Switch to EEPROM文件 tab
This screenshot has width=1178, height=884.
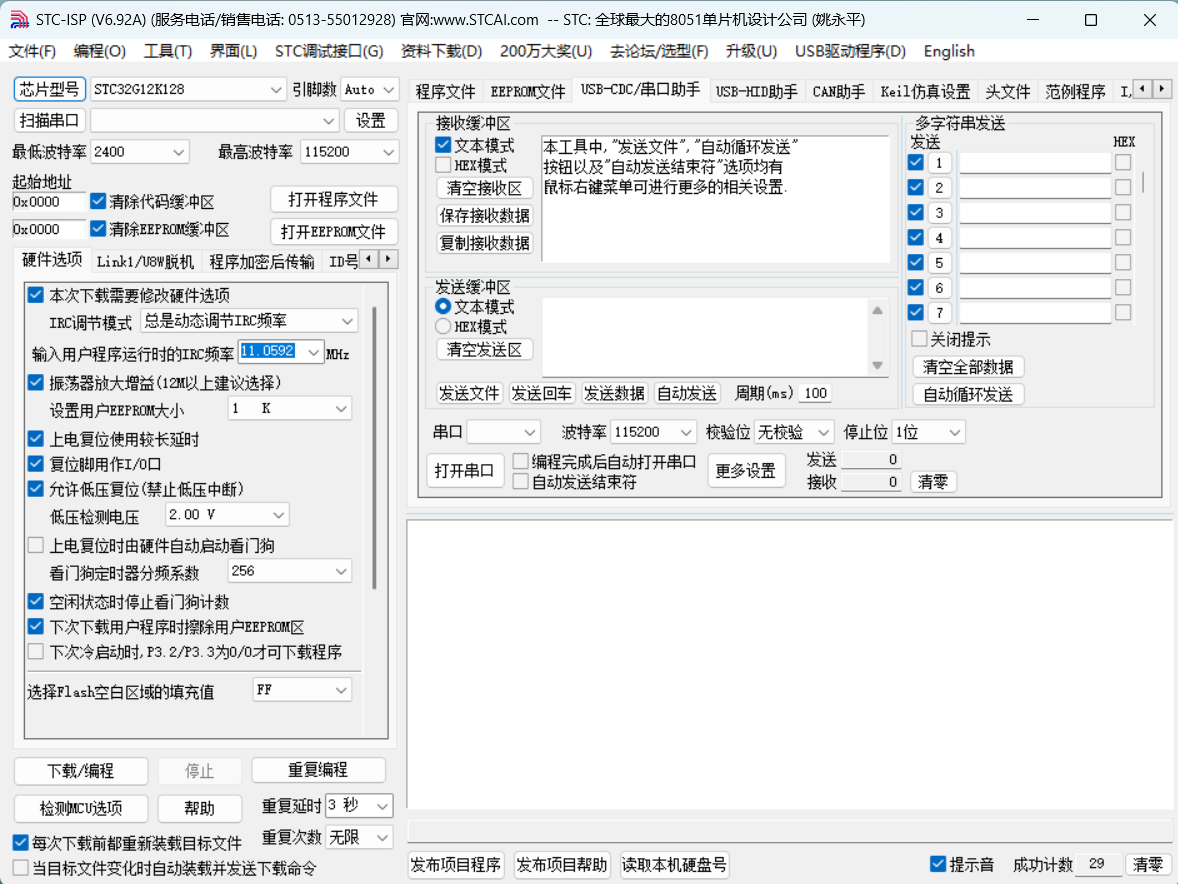[x=527, y=92]
